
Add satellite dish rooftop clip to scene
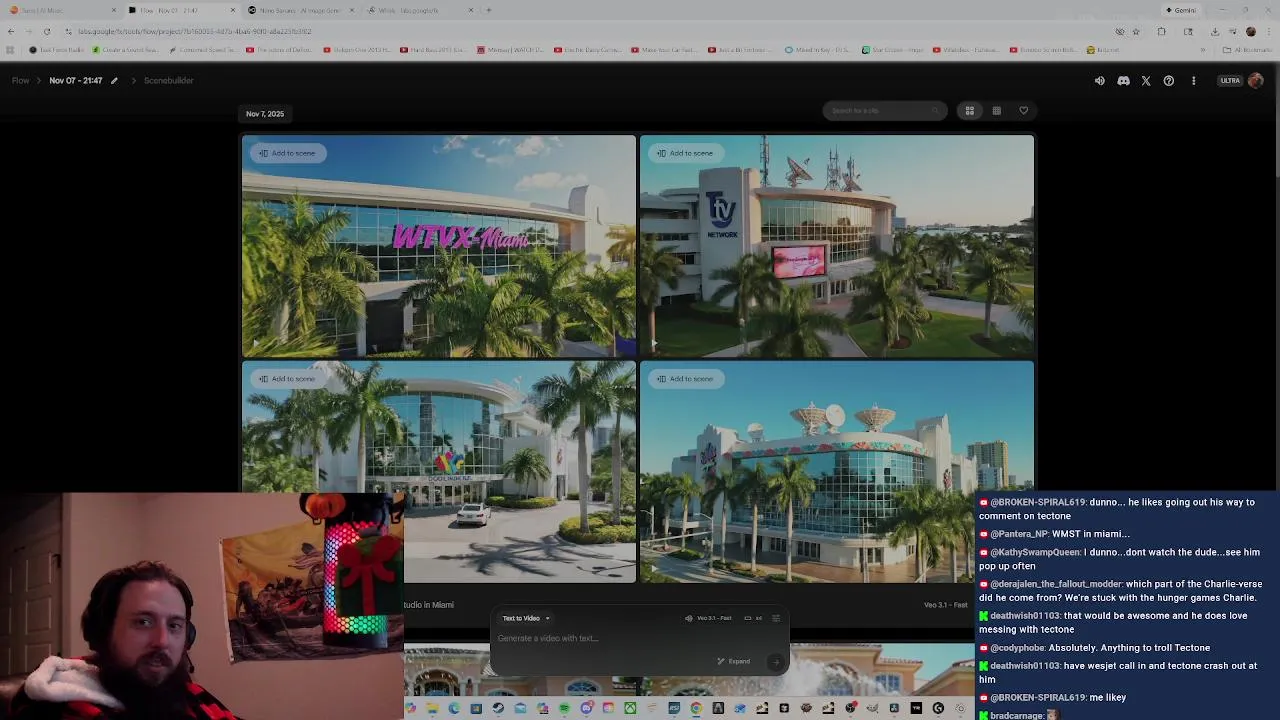685,379
